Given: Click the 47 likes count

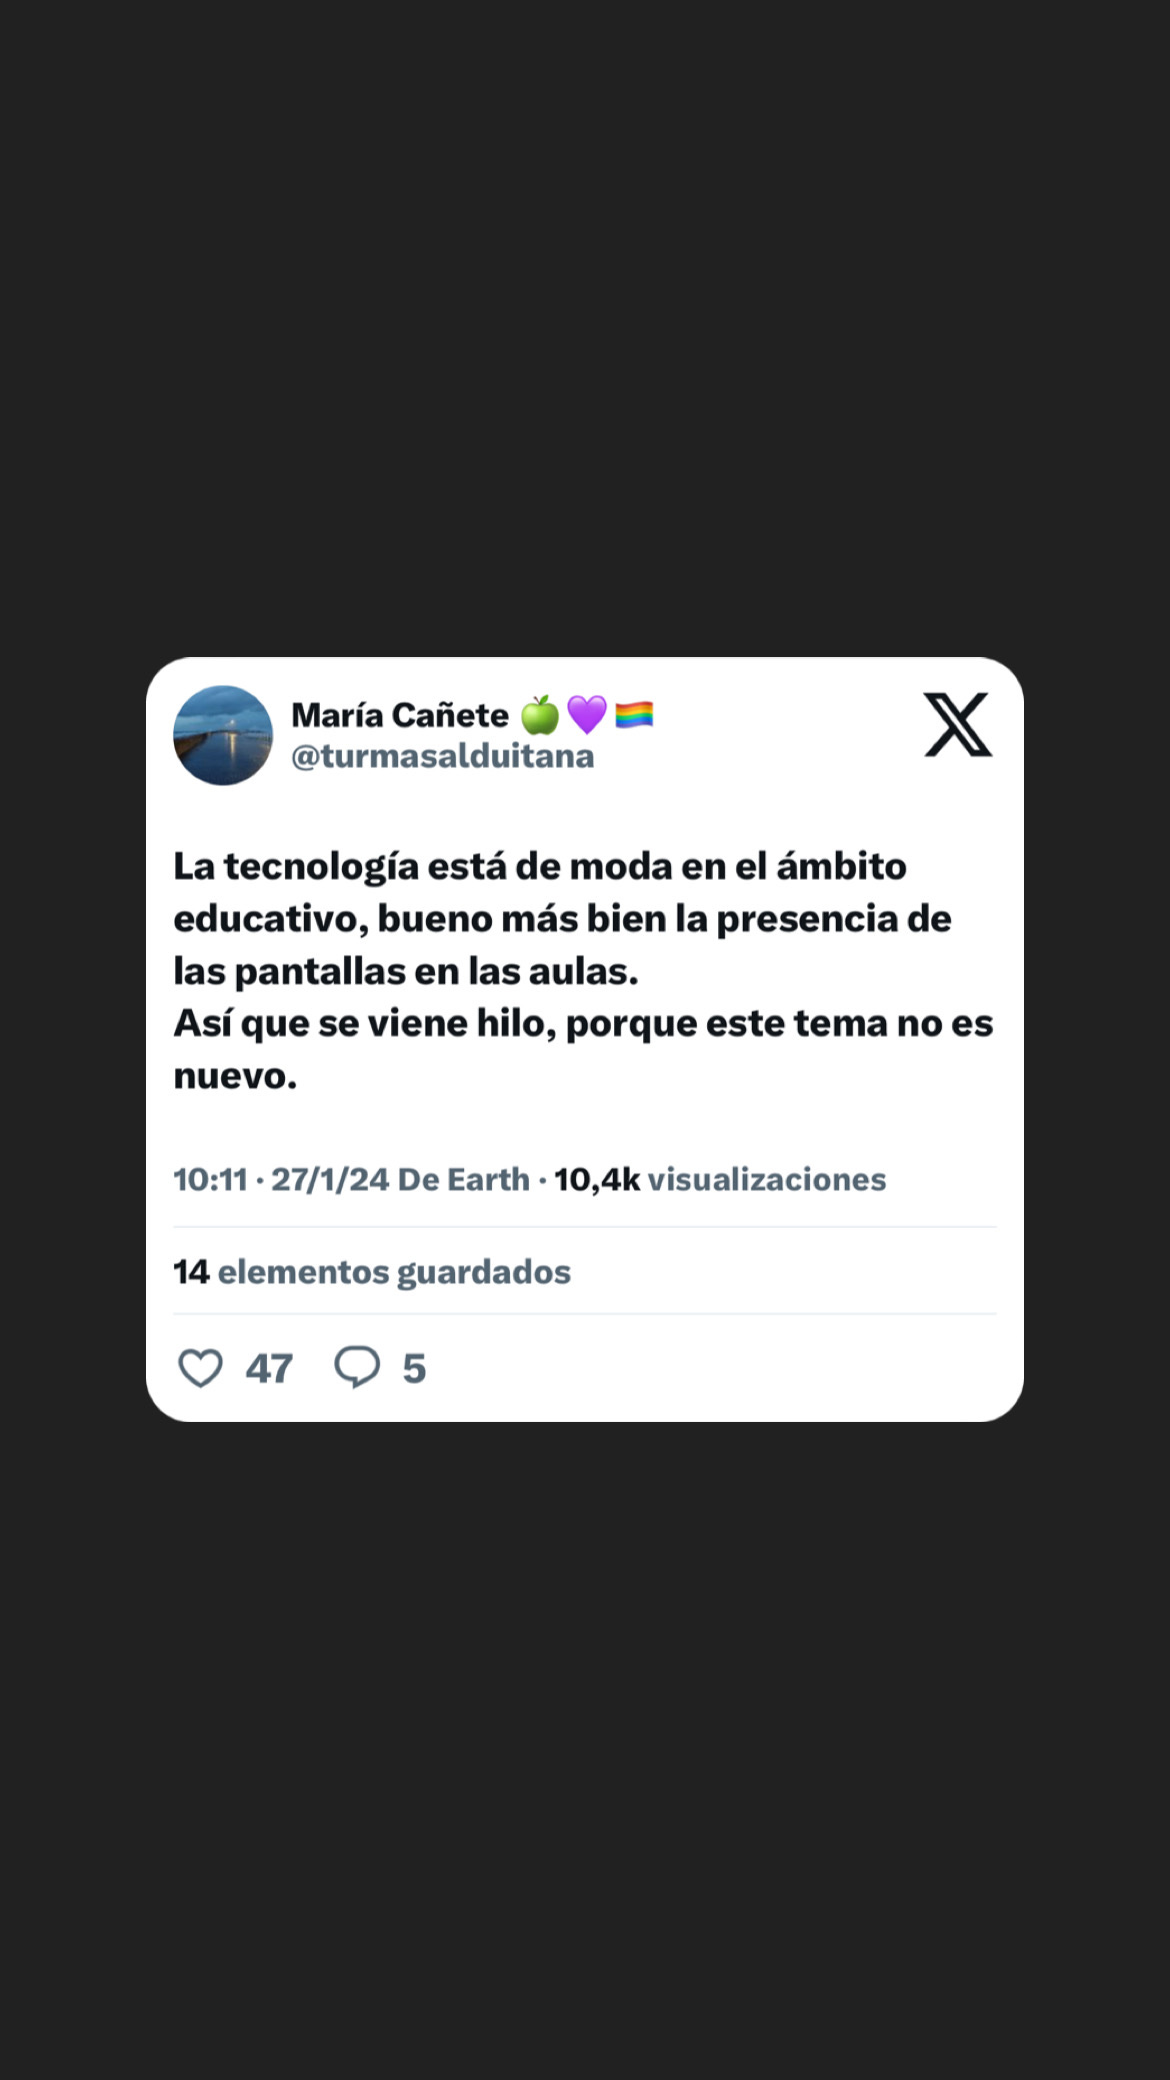Looking at the screenshot, I should (269, 1368).
